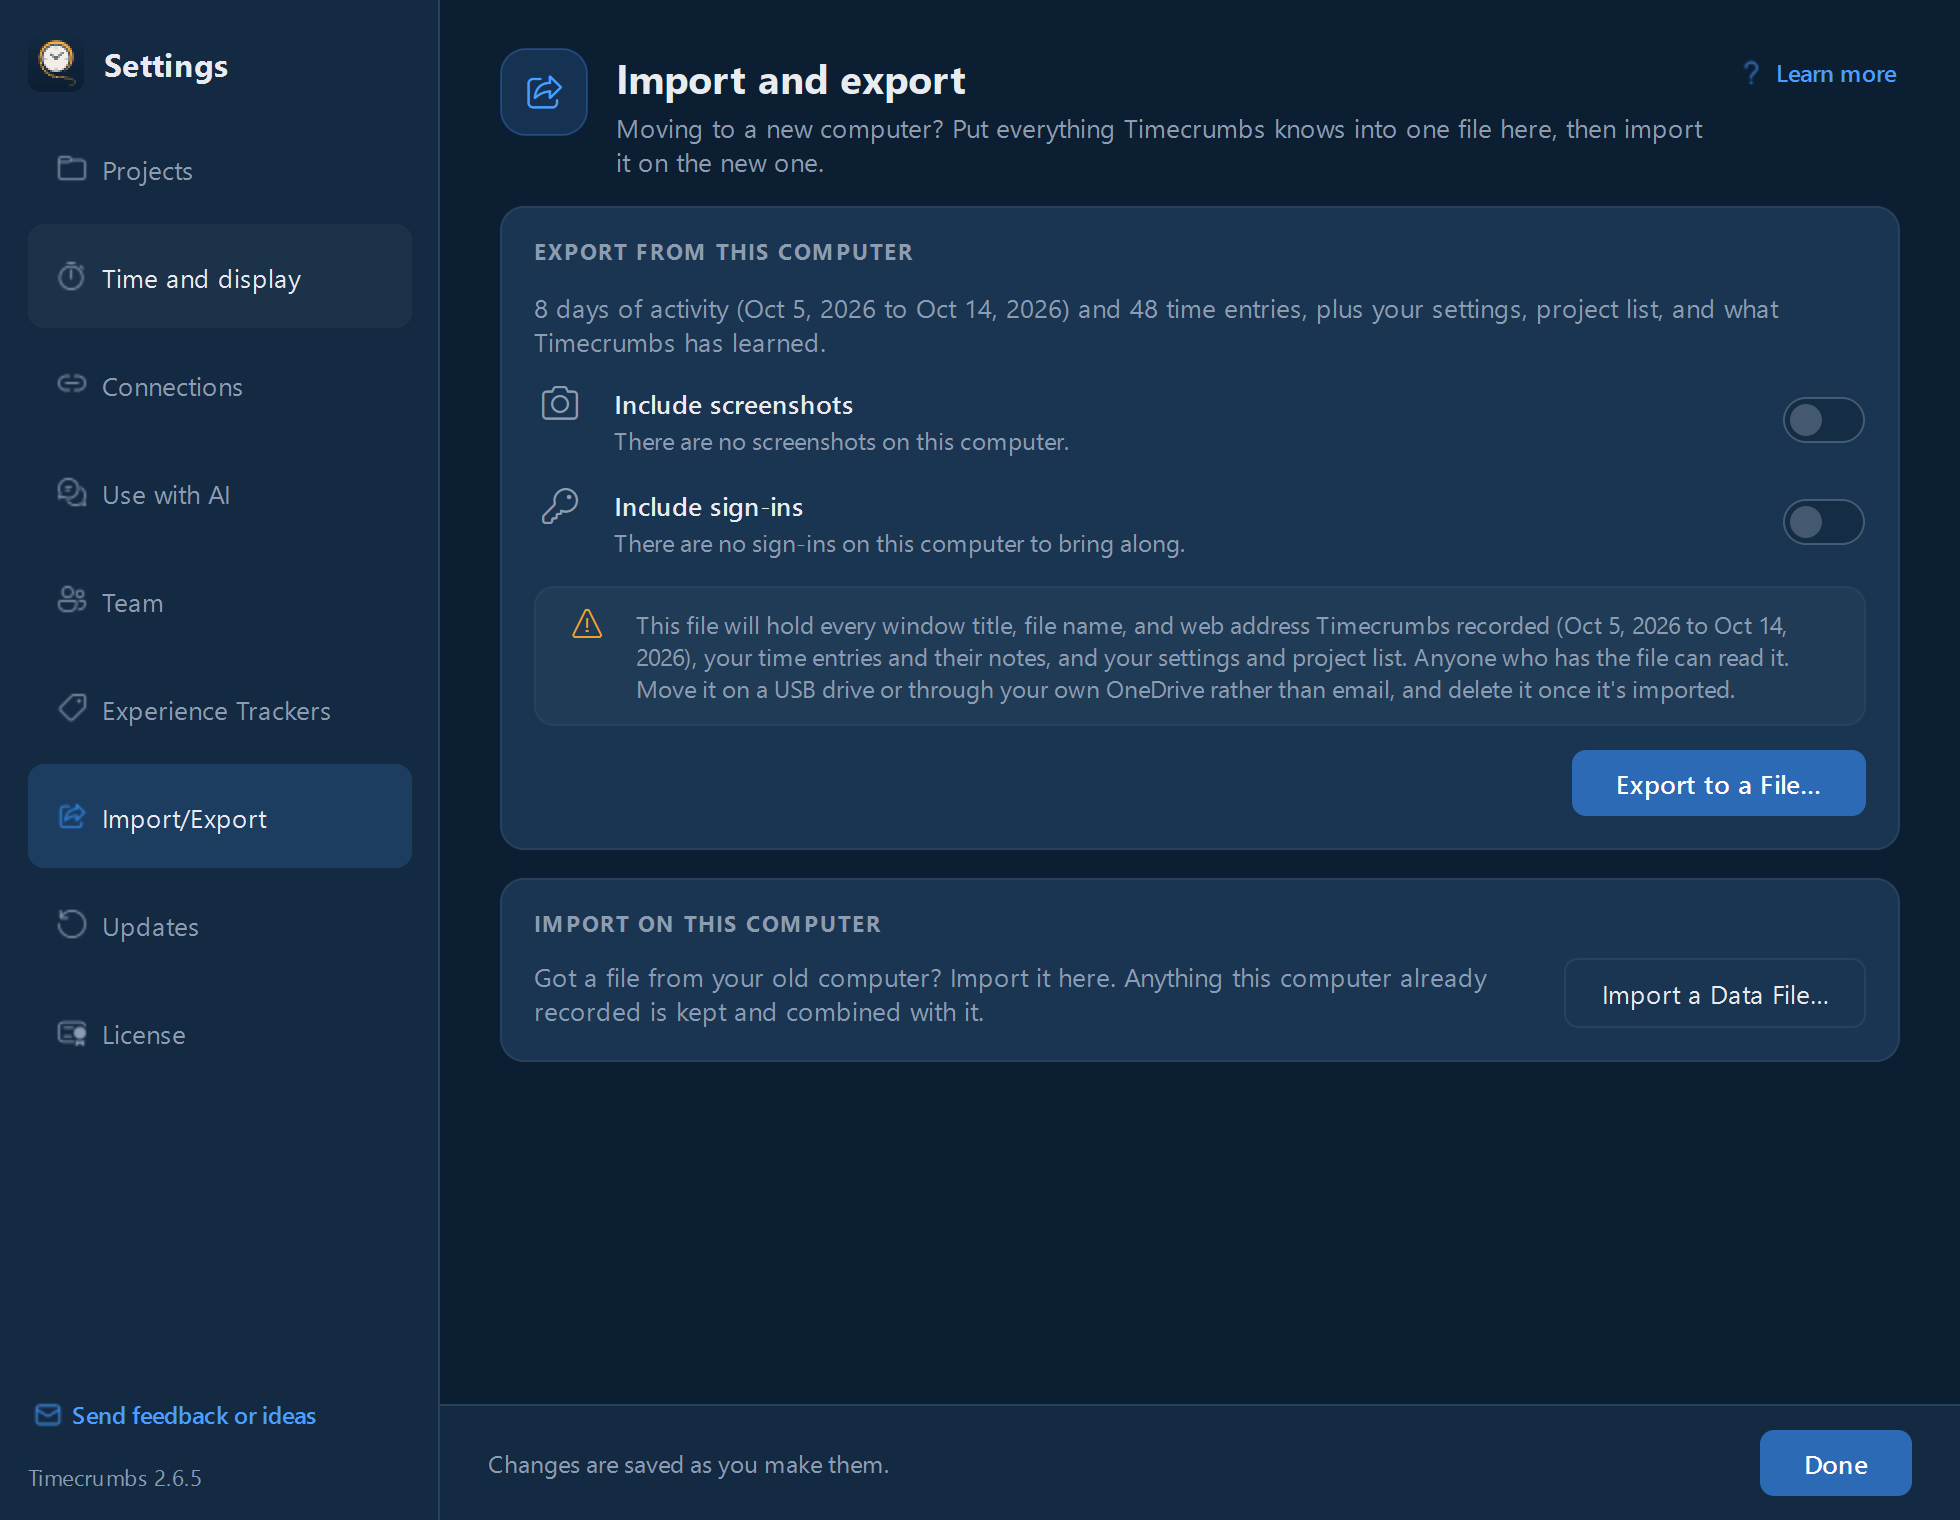The height and width of the screenshot is (1520, 1960).
Task: Click the Experience Trackers tag icon
Action: click(x=72, y=708)
